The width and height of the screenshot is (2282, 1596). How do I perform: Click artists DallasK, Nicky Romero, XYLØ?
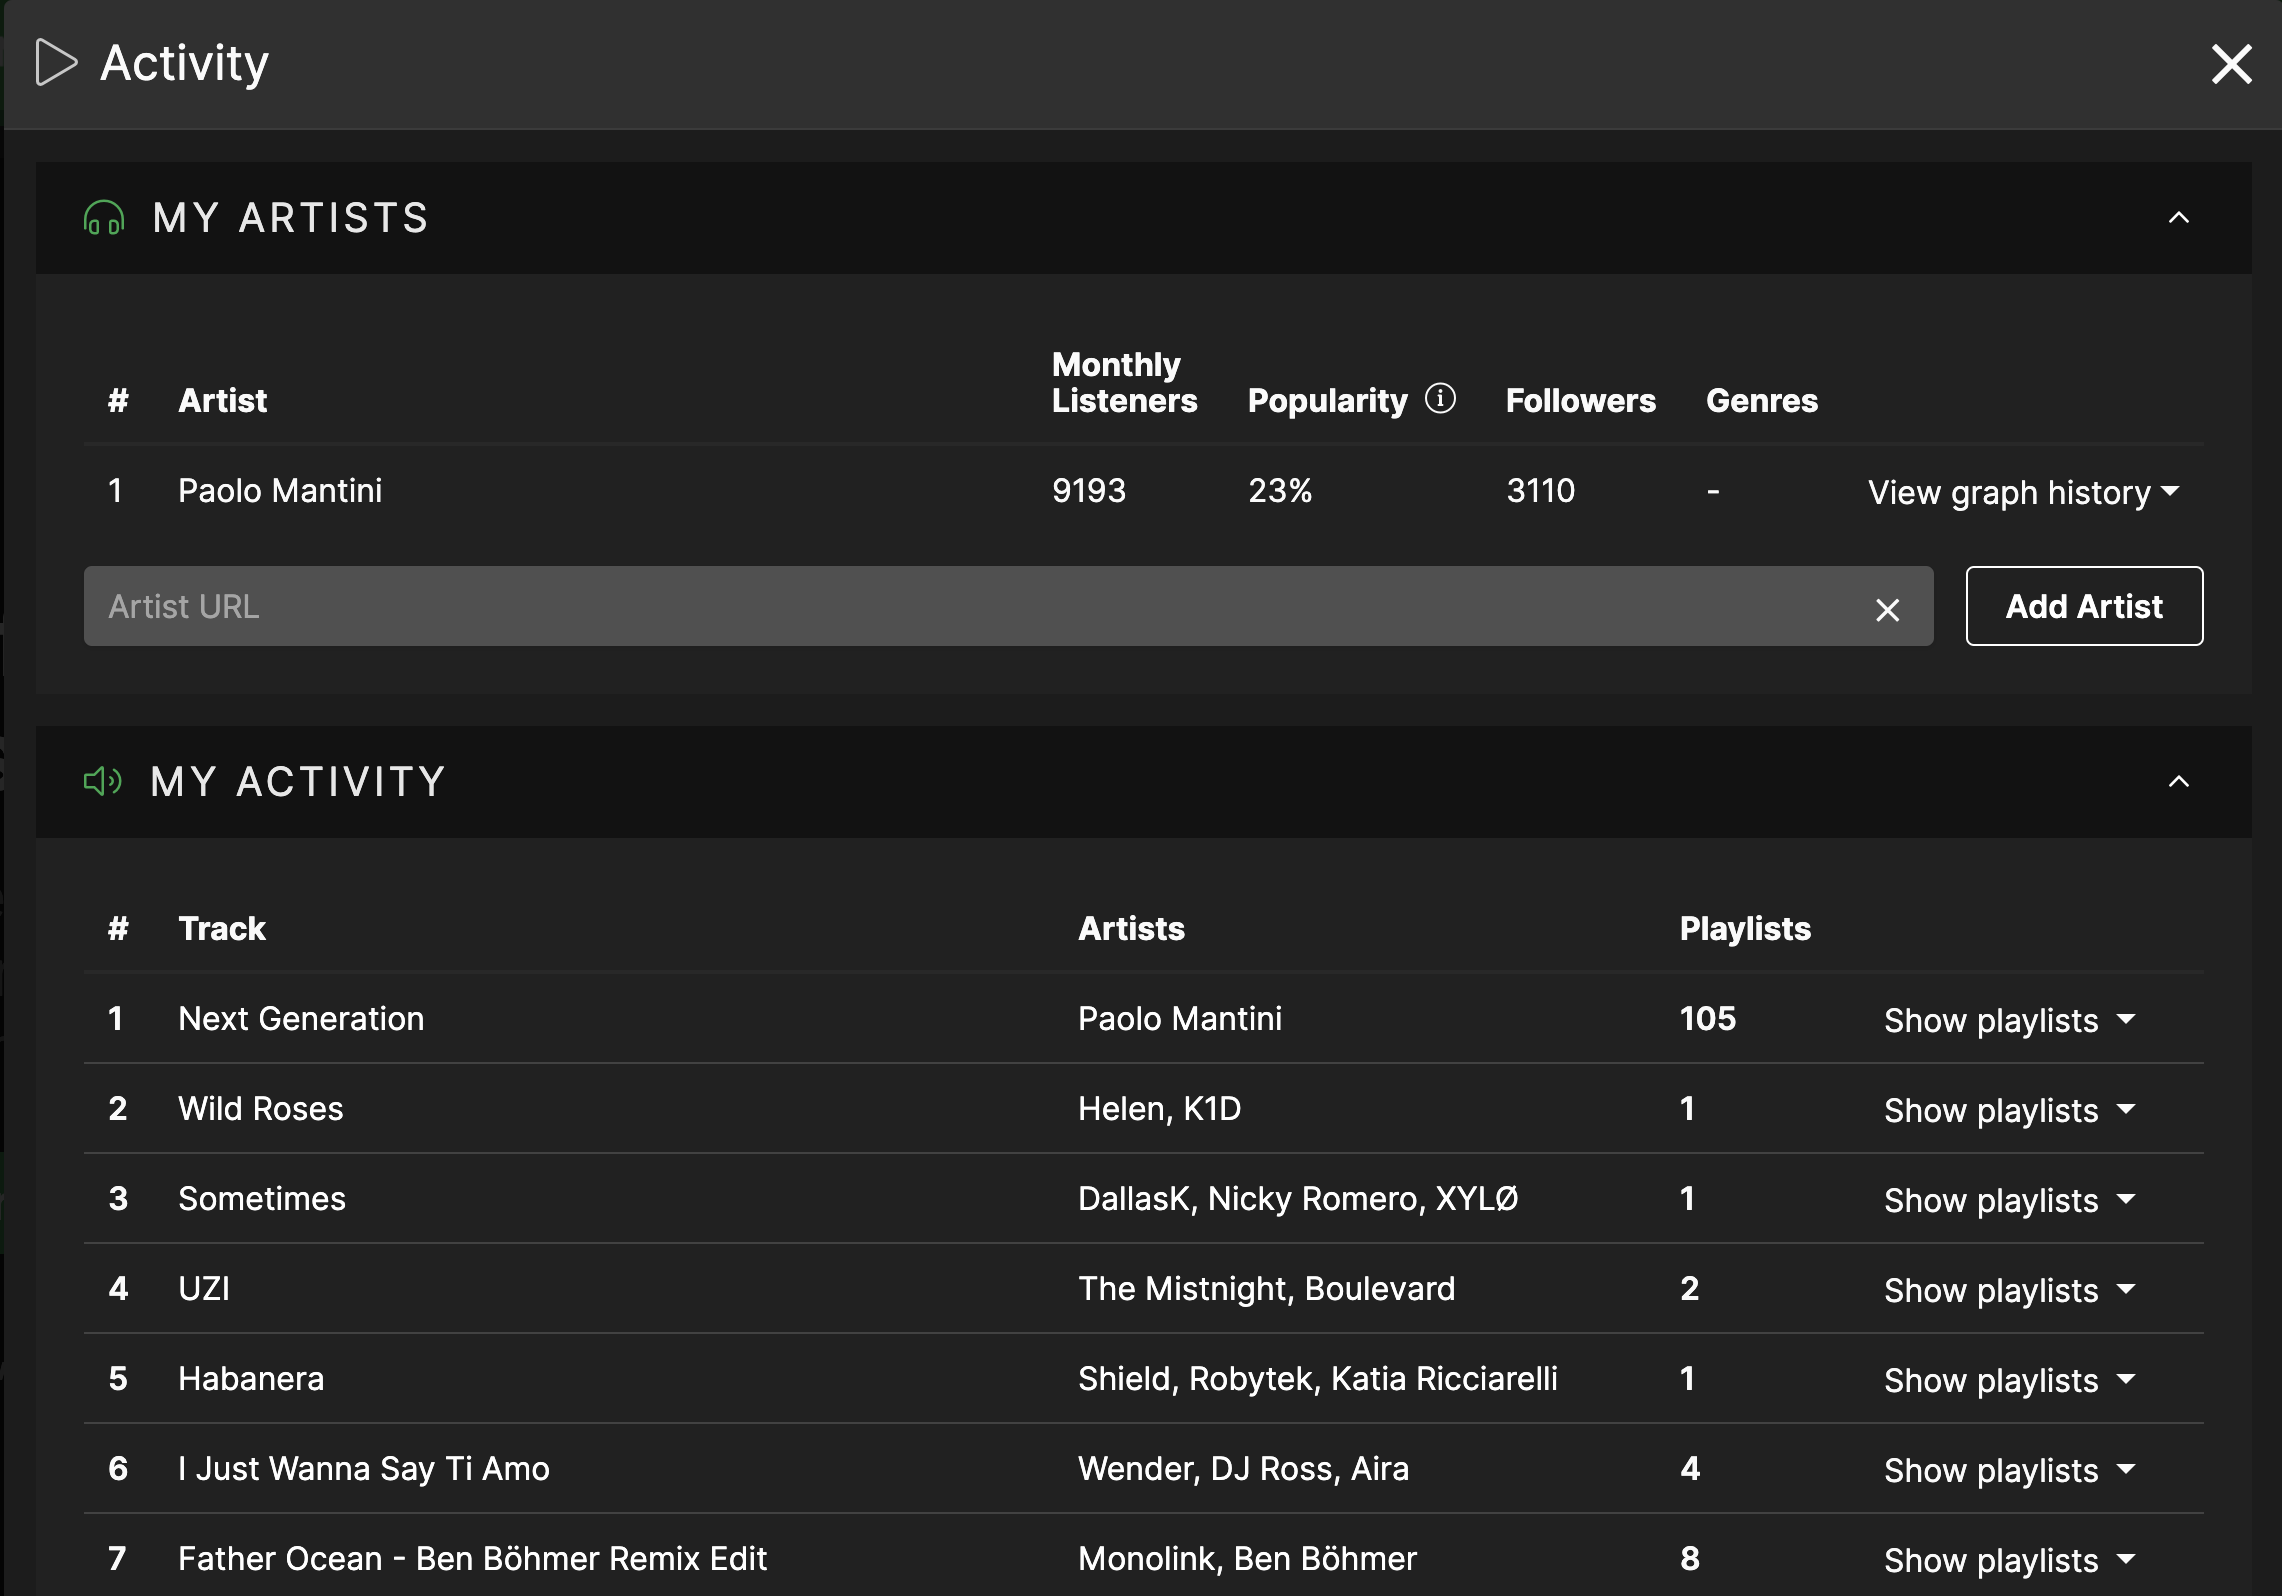tap(1298, 1199)
